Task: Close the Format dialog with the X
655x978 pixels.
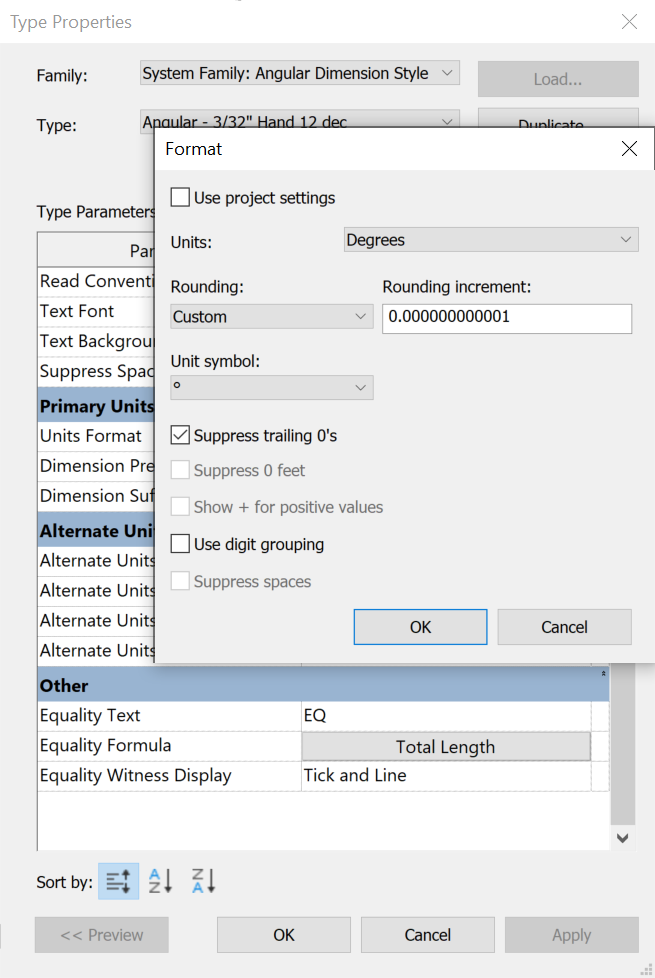Action: [629, 148]
